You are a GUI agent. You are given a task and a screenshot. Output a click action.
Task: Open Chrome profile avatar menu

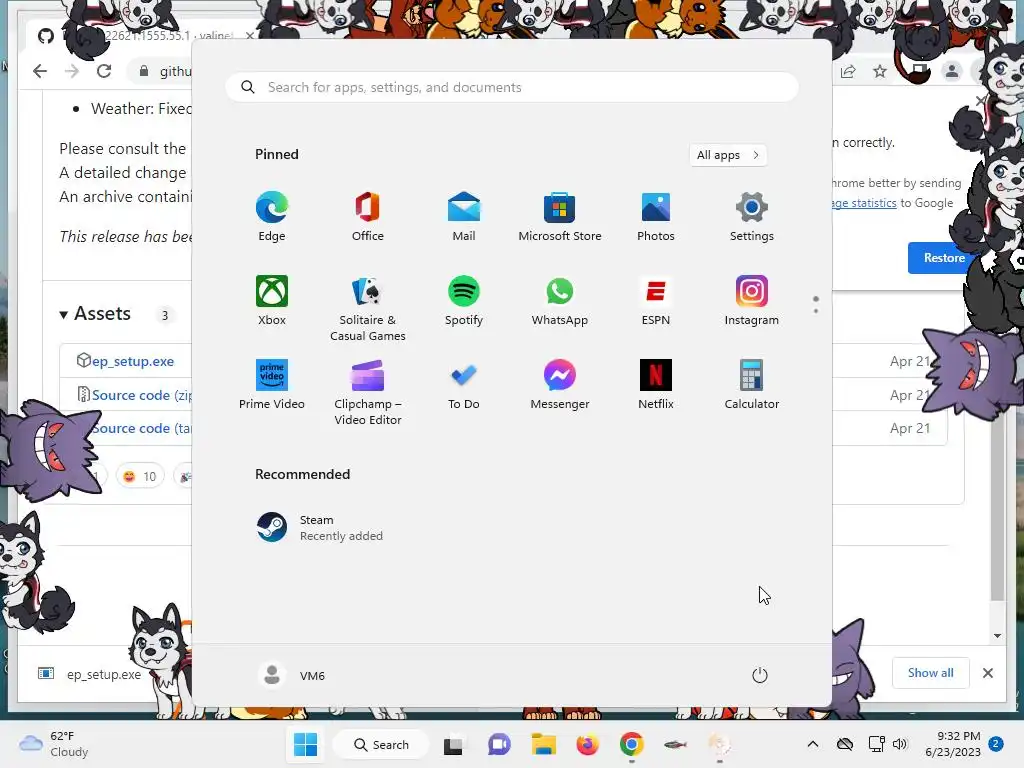(952, 71)
